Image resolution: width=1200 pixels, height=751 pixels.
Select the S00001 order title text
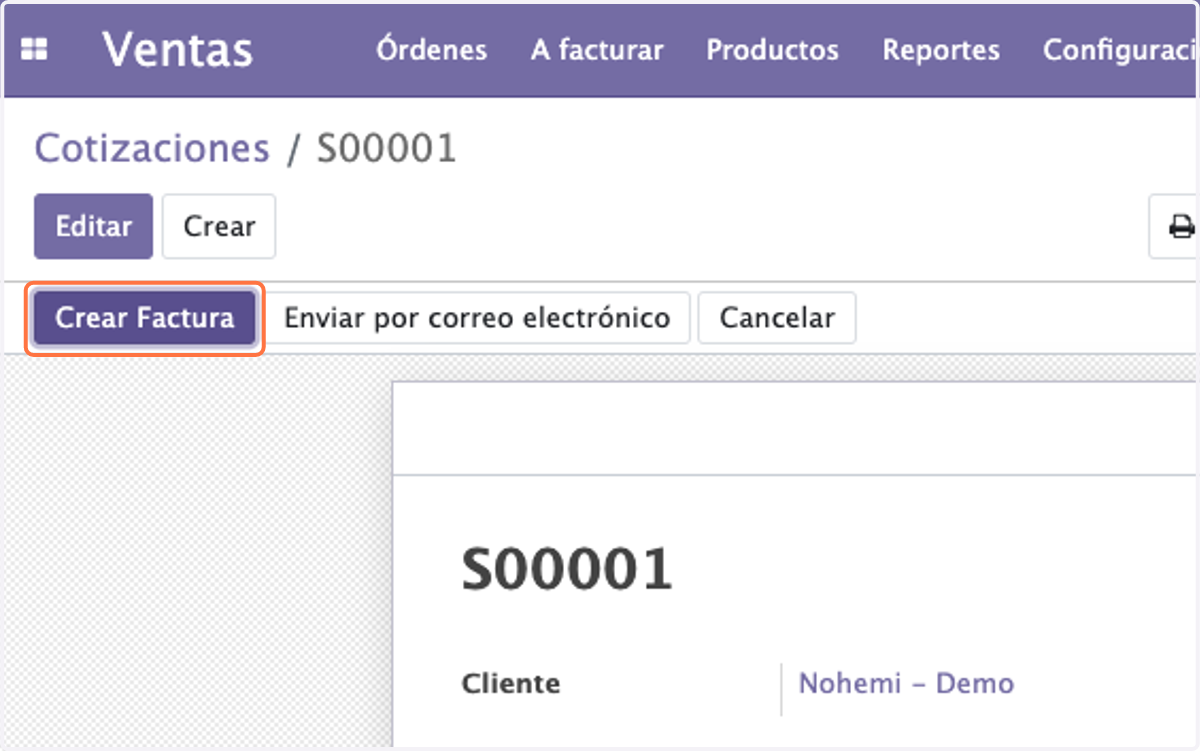[x=567, y=570]
